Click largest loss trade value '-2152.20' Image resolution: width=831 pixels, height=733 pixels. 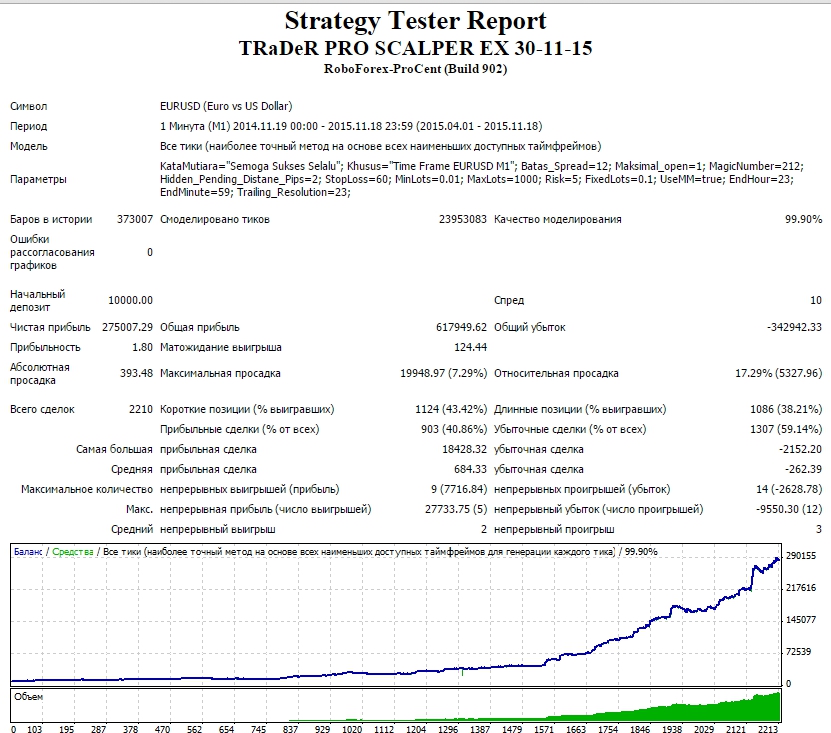[800, 450]
